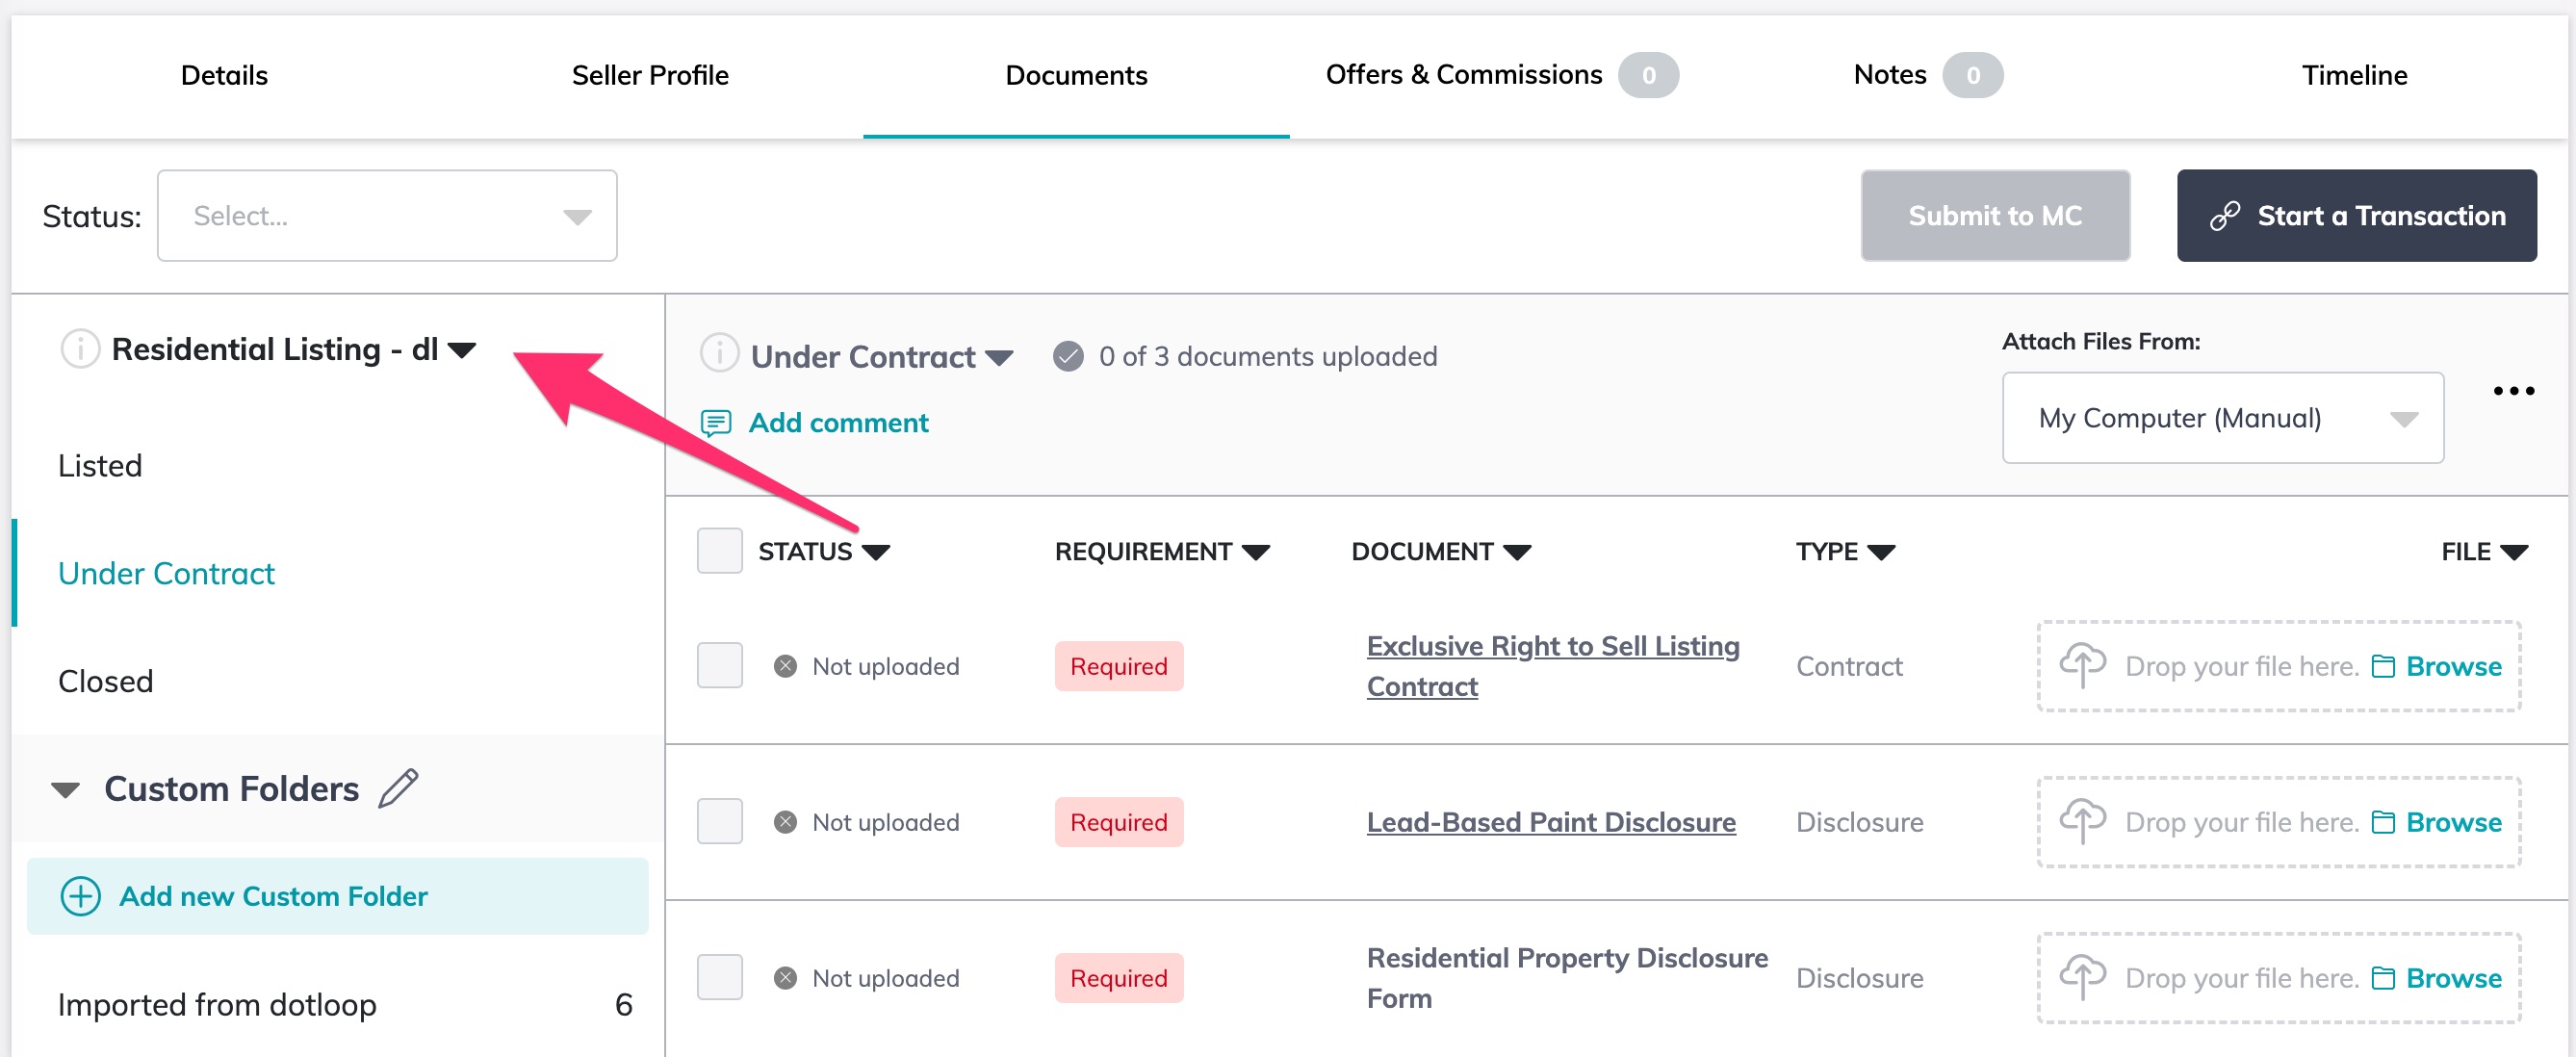
Task: Check the Exclusive Right to Sell row checkbox
Action: pos(719,665)
